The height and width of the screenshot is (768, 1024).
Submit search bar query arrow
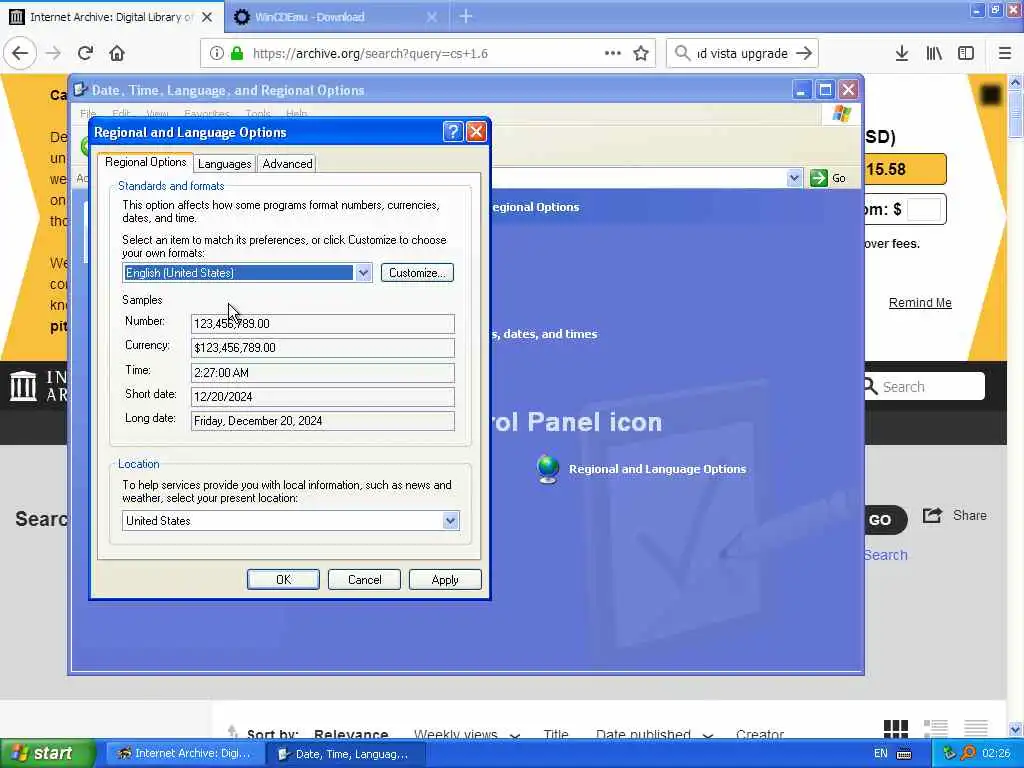pos(805,54)
